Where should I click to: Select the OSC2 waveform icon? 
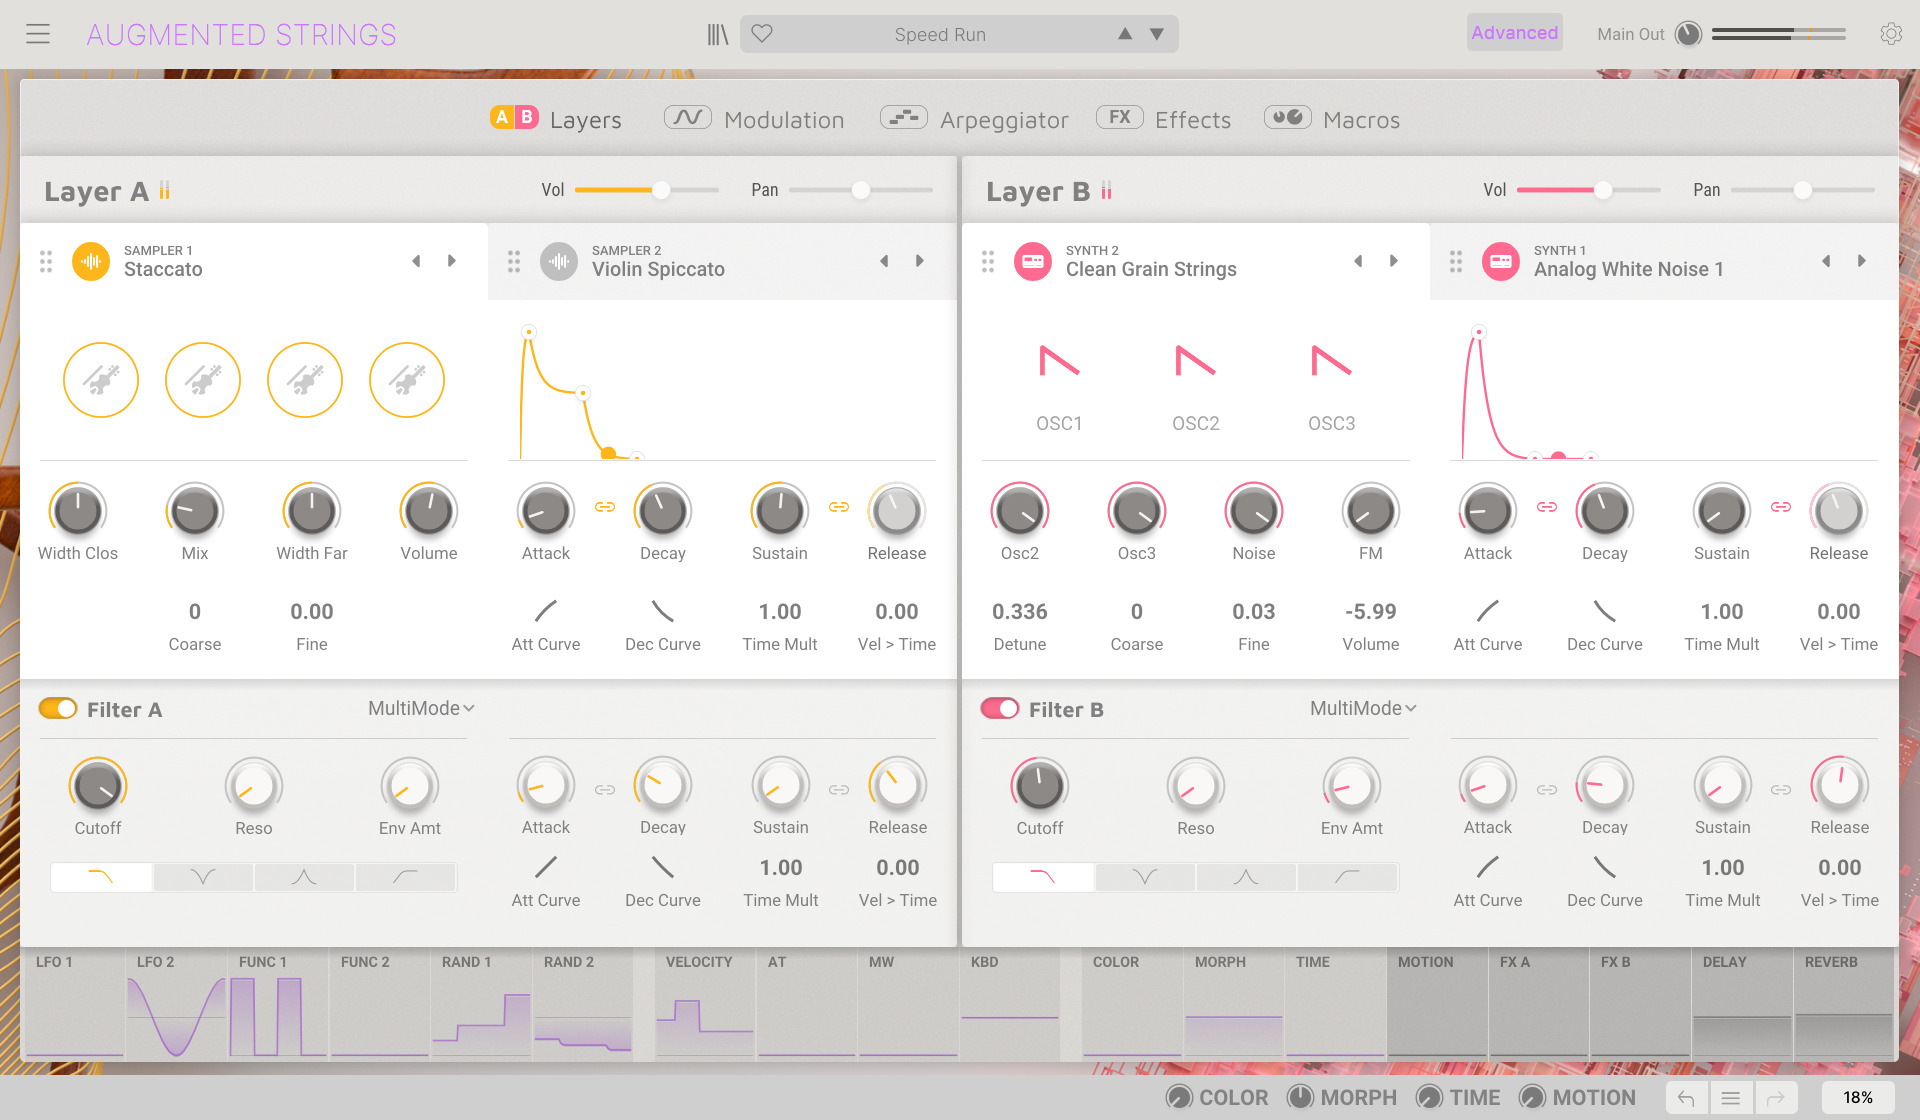[1195, 360]
